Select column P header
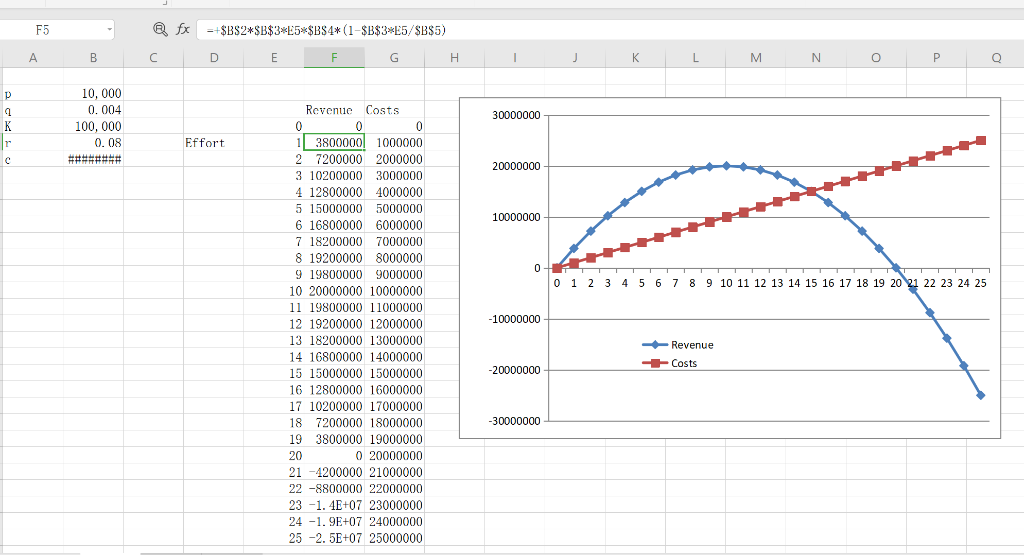Image resolution: width=1024 pixels, height=555 pixels. coord(936,57)
